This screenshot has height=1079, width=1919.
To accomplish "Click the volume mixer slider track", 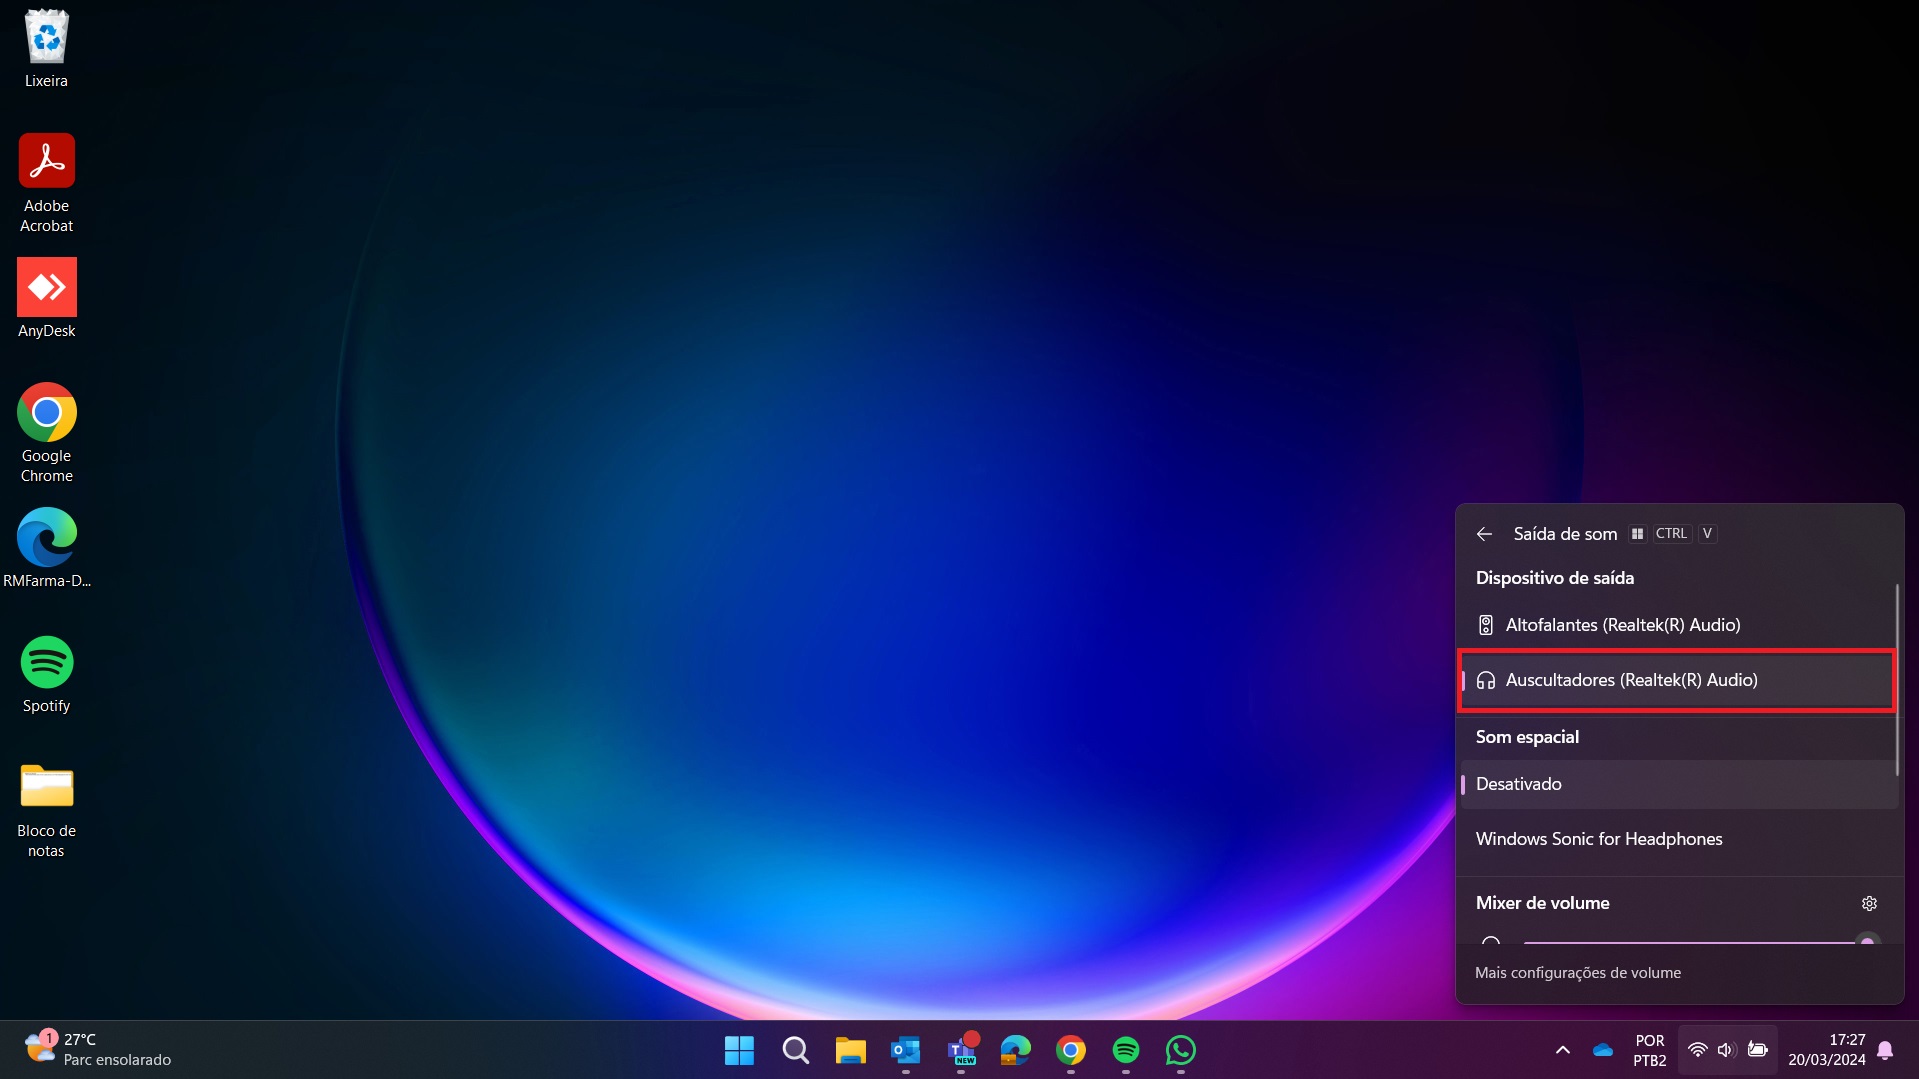I will [x=1690, y=942].
